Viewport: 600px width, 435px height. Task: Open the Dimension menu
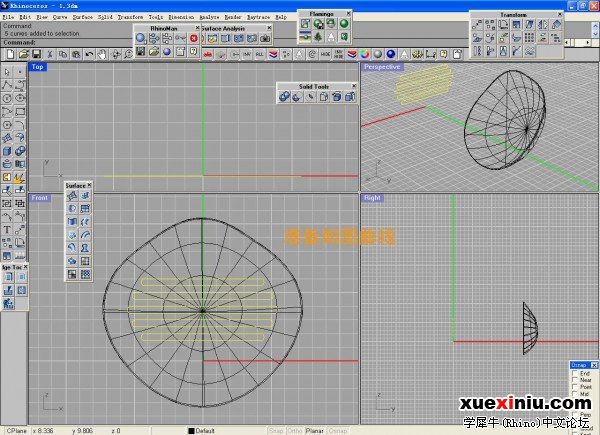point(181,17)
